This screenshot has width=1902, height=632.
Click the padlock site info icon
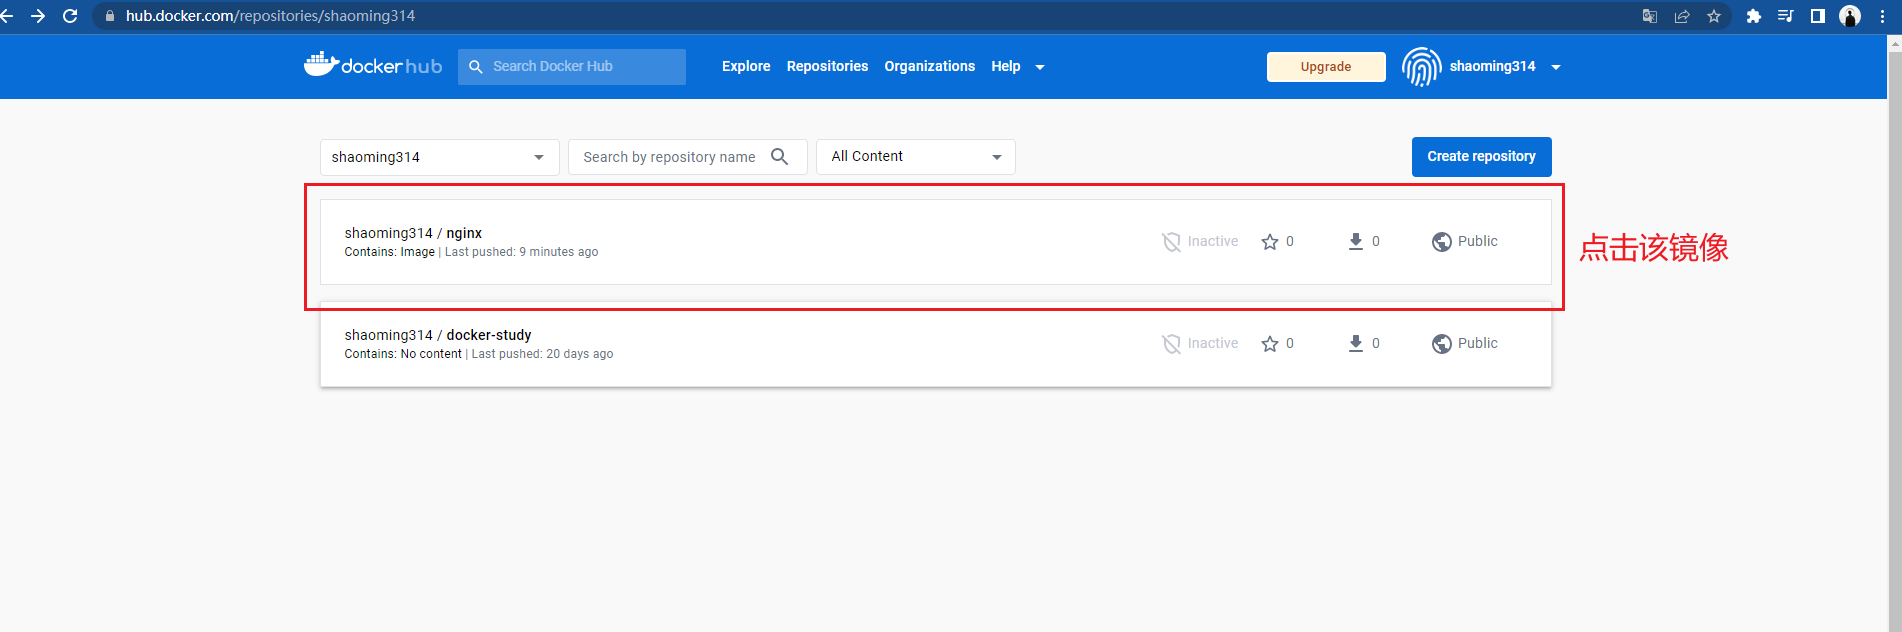[x=110, y=16]
